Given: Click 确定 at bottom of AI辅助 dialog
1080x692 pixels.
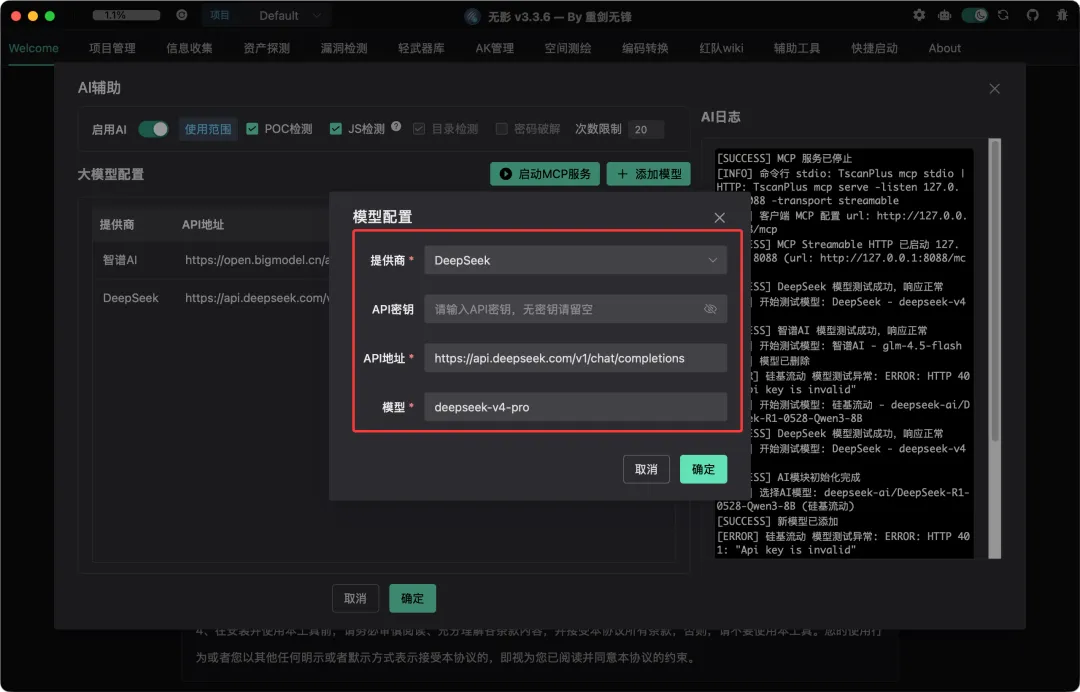Looking at the screenshot, I should (413, 598).
